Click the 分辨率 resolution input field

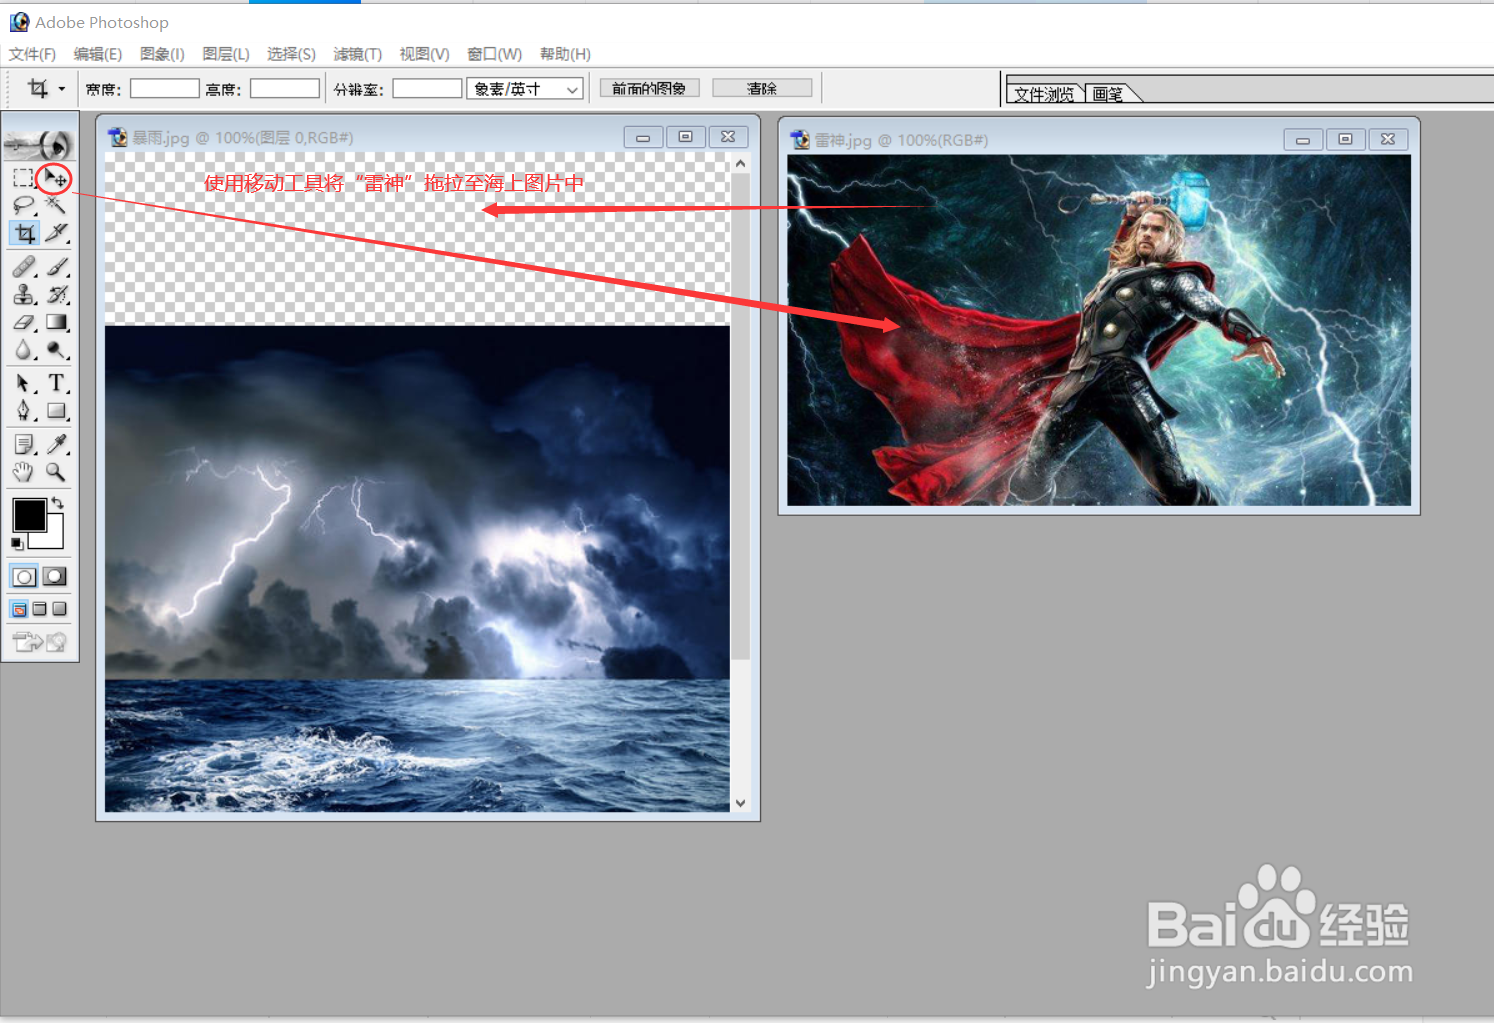427,89
